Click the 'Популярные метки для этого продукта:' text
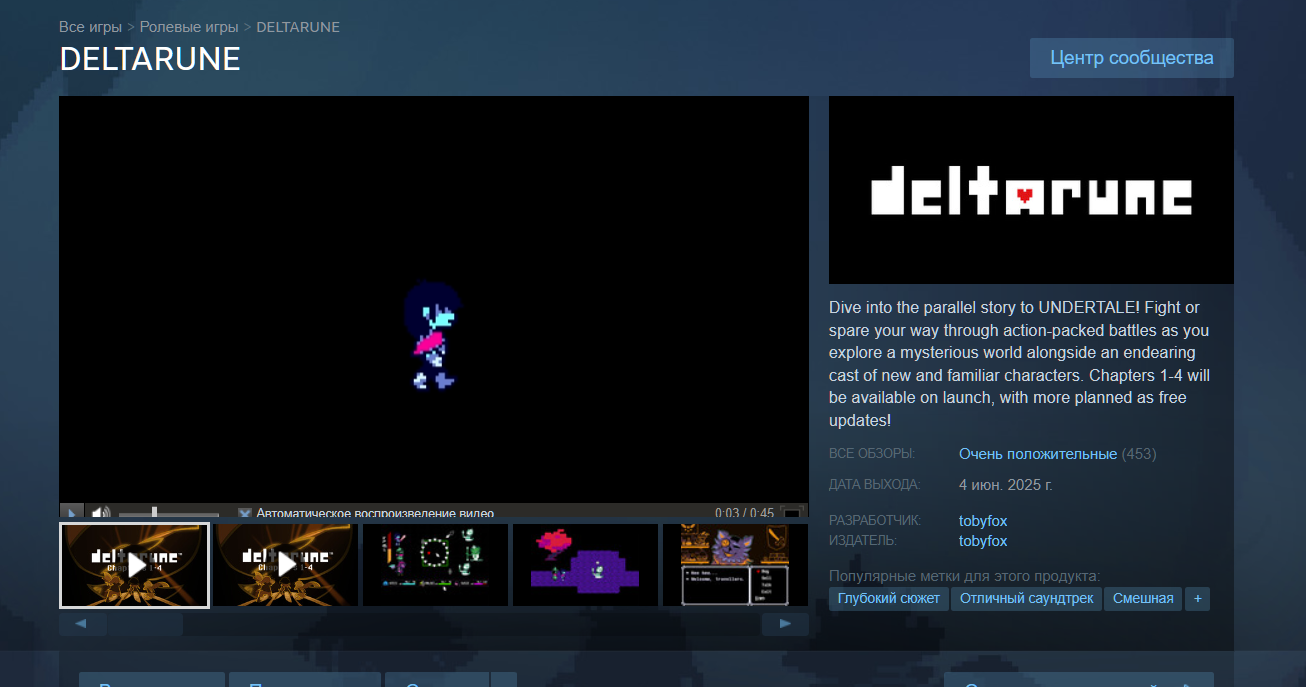Viewport: 1306px width, 687px height. [x=964, y=576]
